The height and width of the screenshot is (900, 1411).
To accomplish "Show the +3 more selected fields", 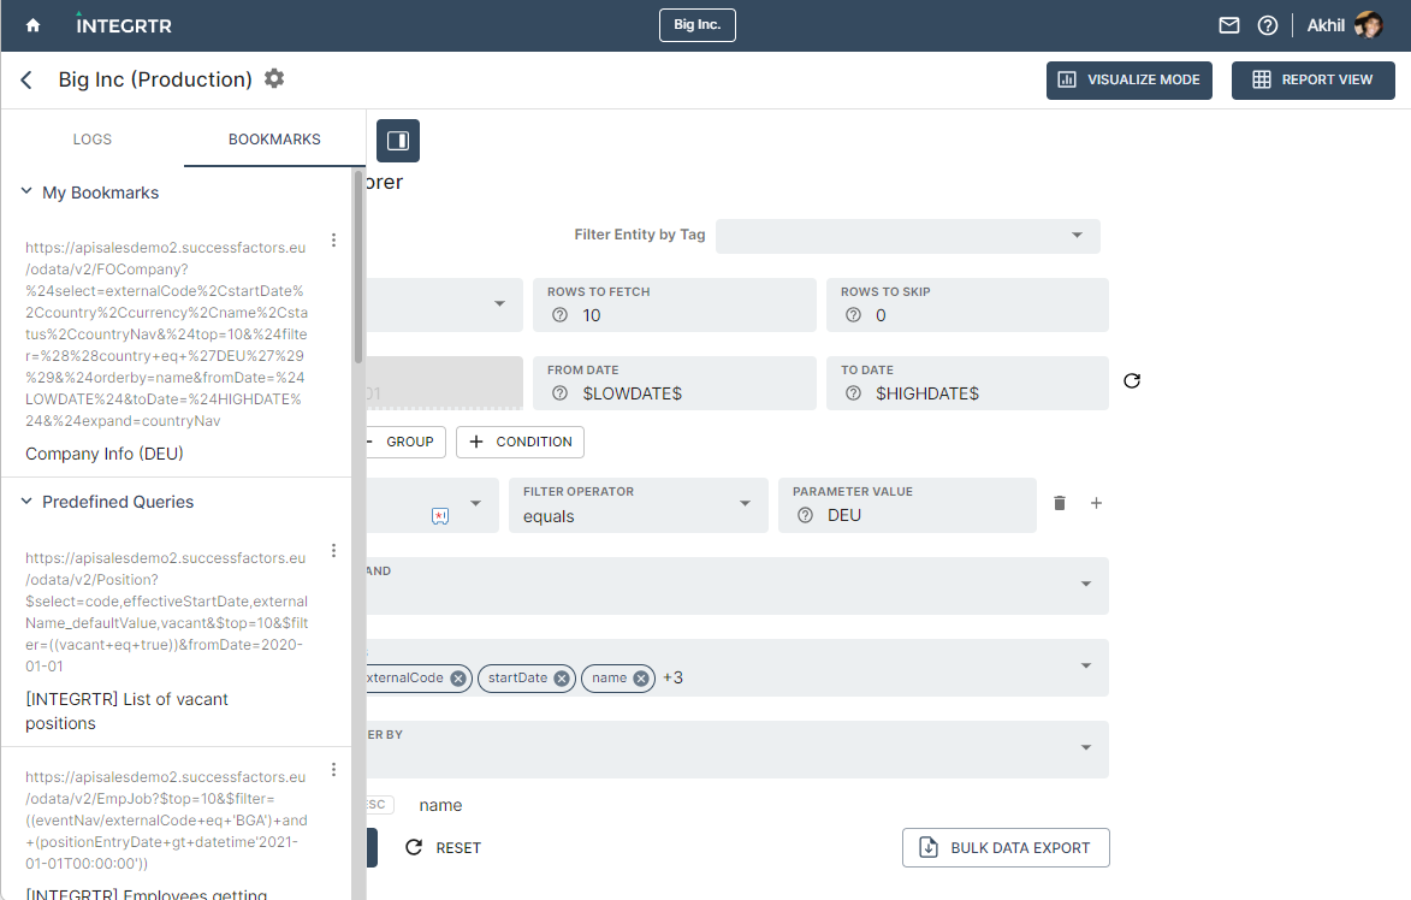I will coord(673,678).
